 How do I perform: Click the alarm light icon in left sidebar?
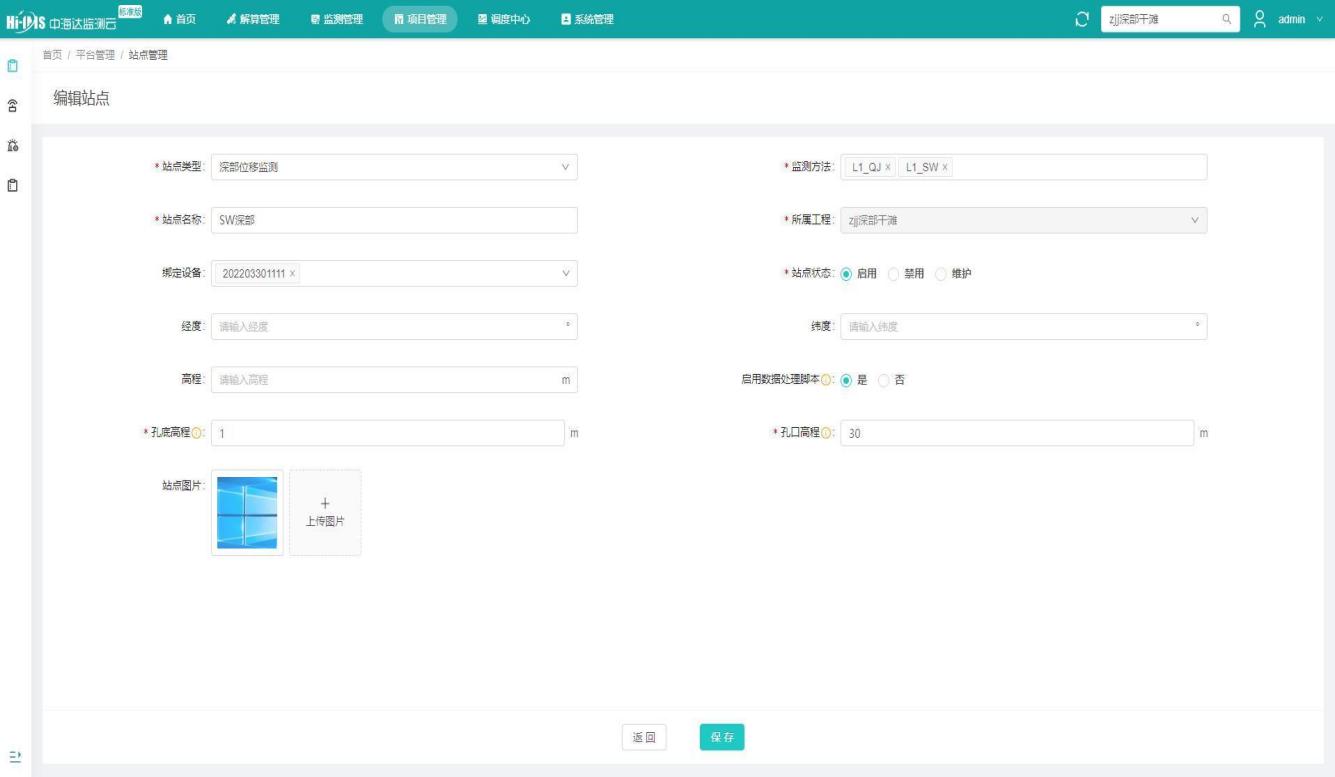pyautogui.click(x=13, y=146)
